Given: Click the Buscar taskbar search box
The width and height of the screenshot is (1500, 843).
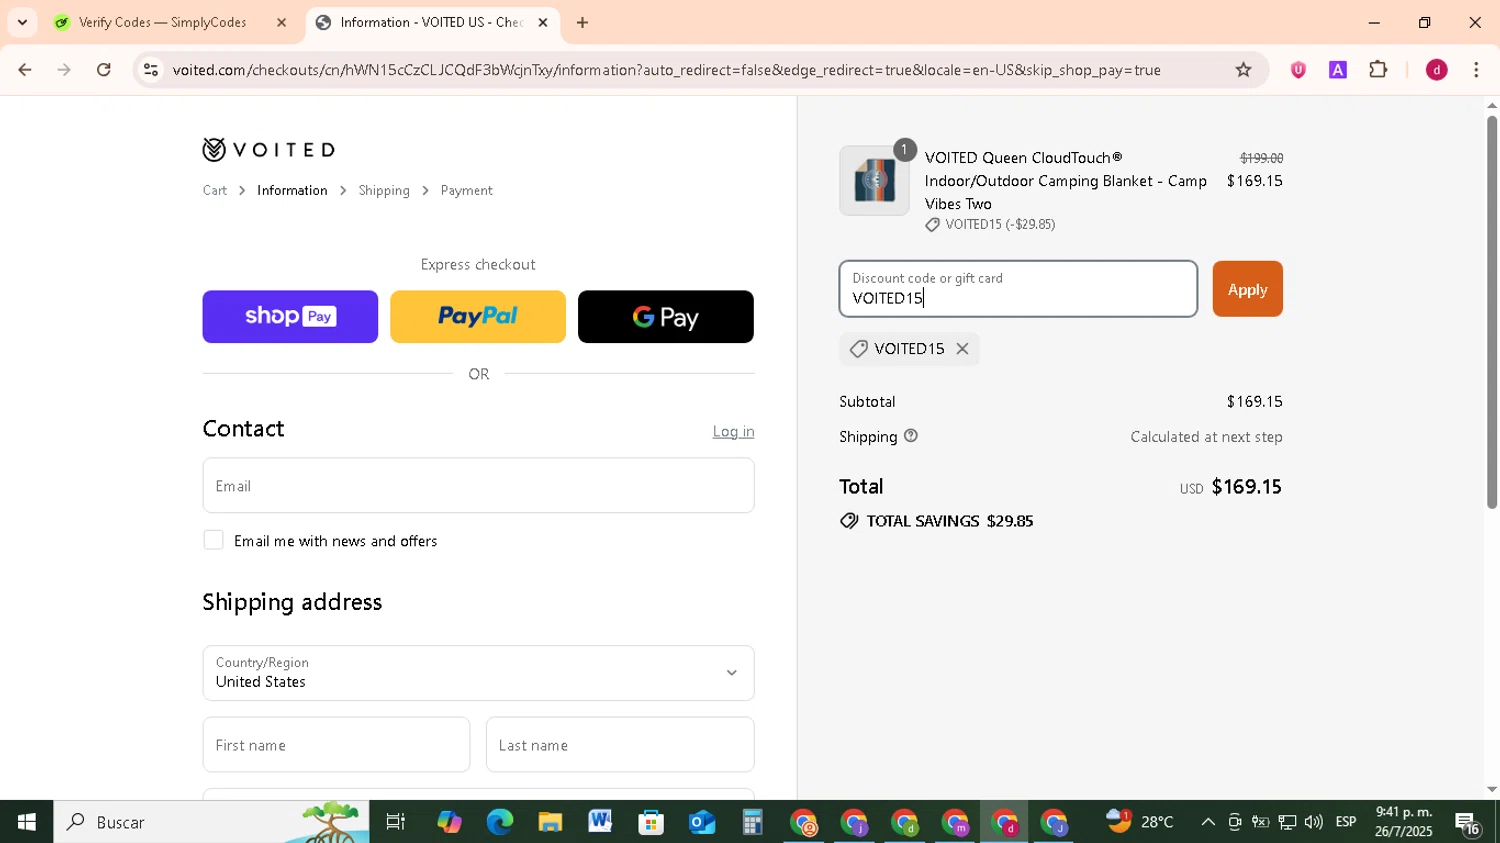Looking at the screenshot, I should [x=211, y=822].
